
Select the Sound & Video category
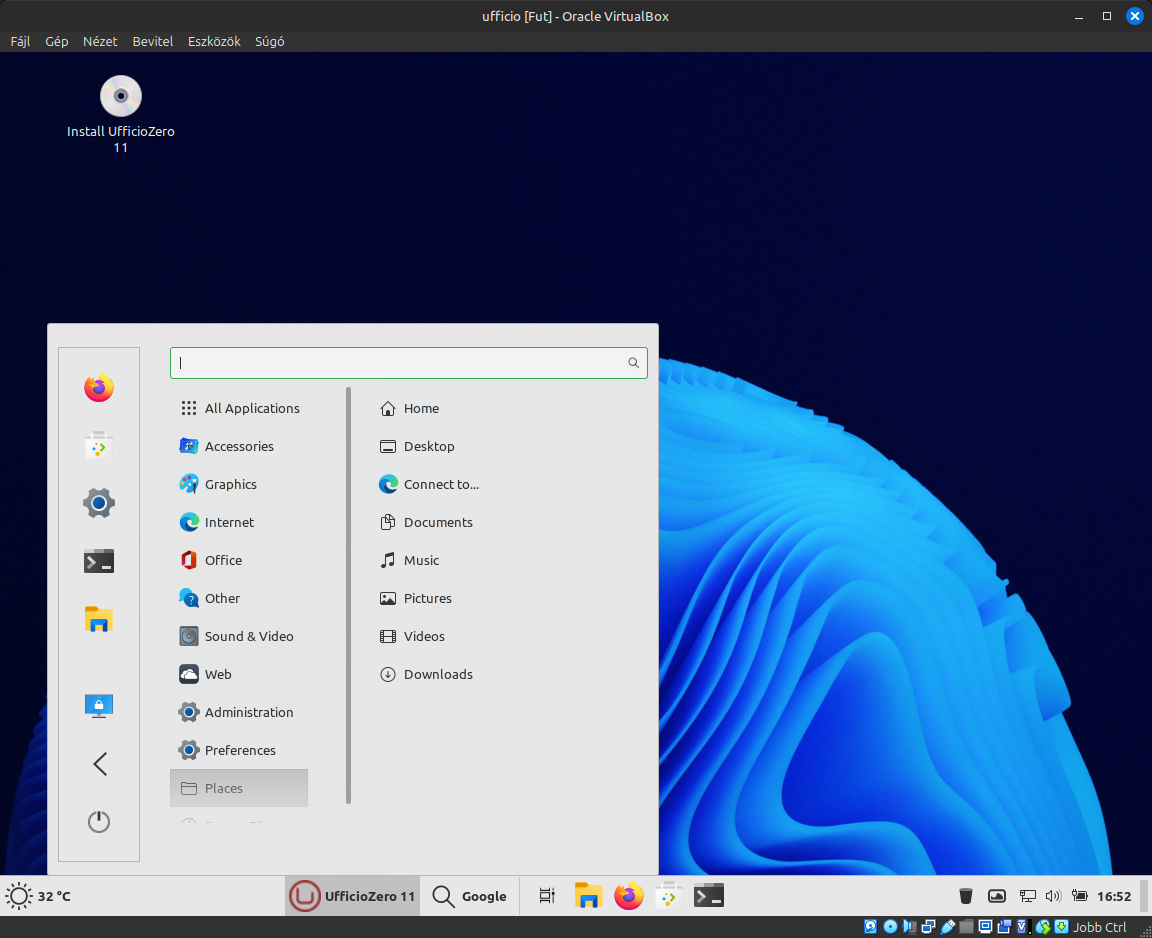(x=239, y=637)
